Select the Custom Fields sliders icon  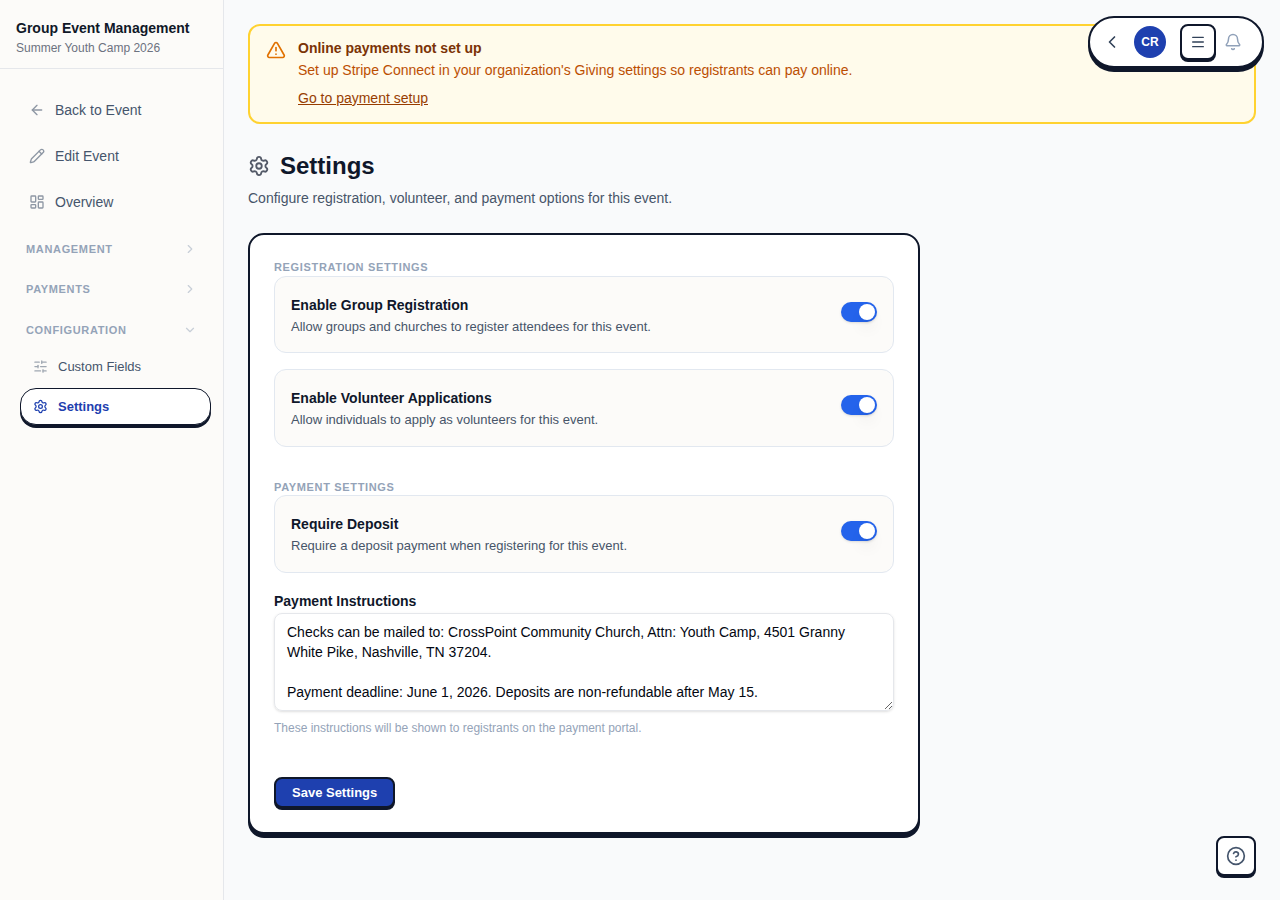click(41, 366)
